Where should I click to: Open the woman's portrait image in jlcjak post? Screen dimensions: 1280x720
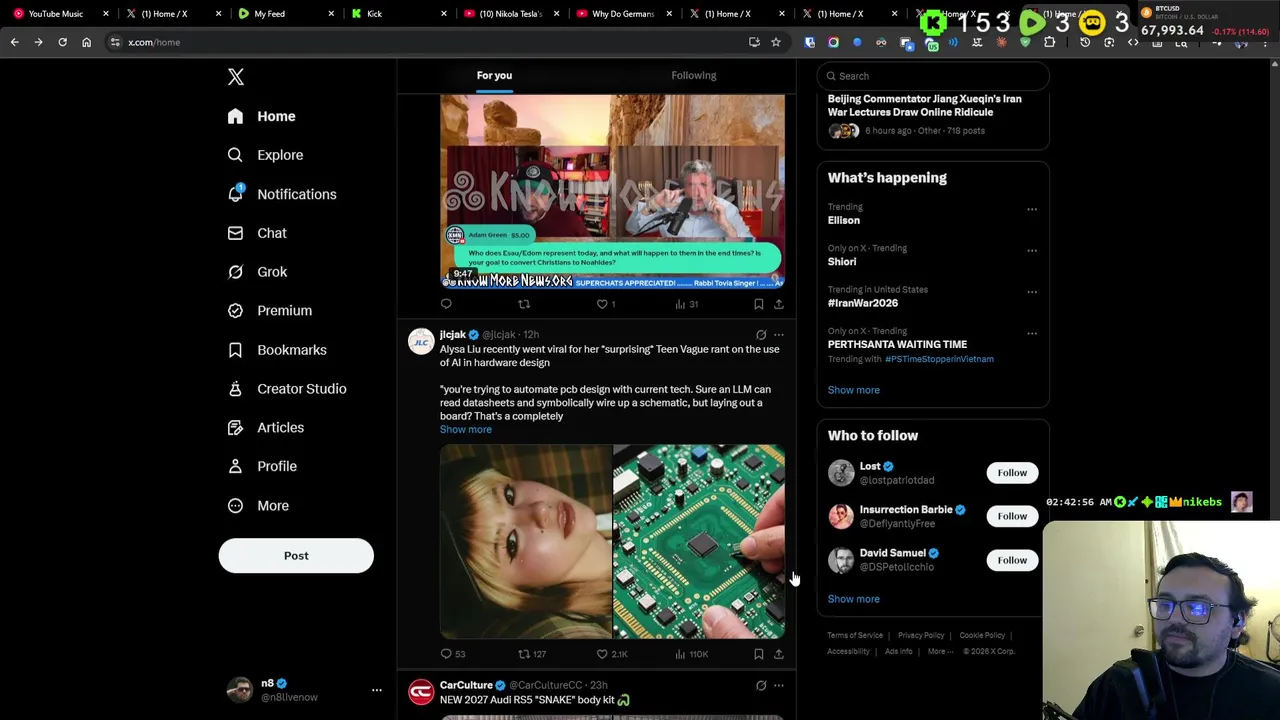[x=526, y=541]
